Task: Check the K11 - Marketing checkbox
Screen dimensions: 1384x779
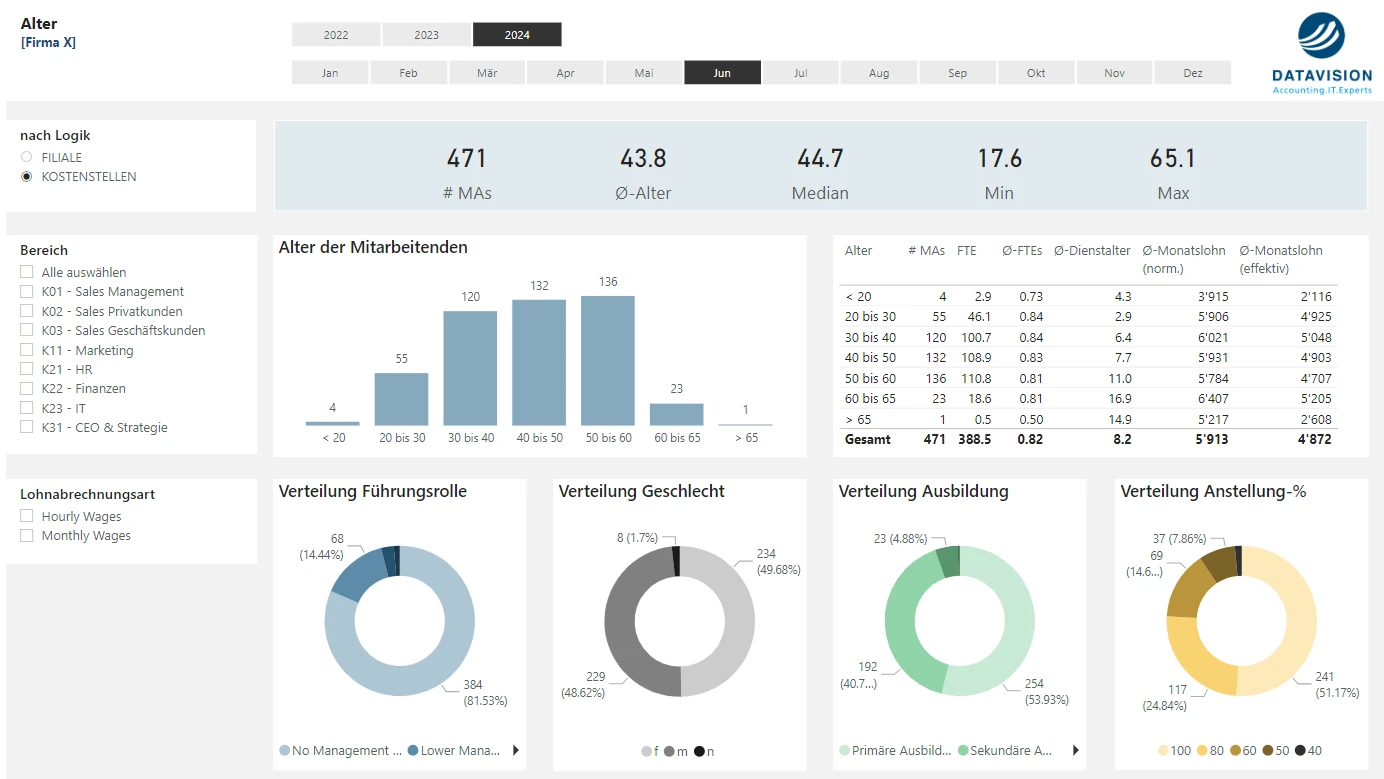Action: [x=27, y=350]
